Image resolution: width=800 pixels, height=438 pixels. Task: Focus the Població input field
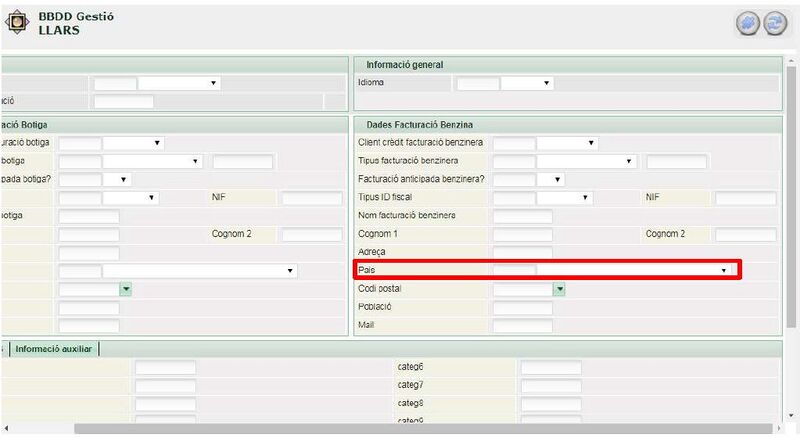point(522,307)
